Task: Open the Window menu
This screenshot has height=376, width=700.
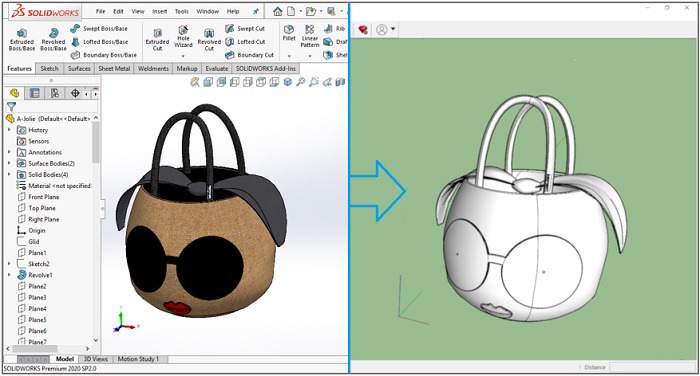Action: tap(208, 12)
